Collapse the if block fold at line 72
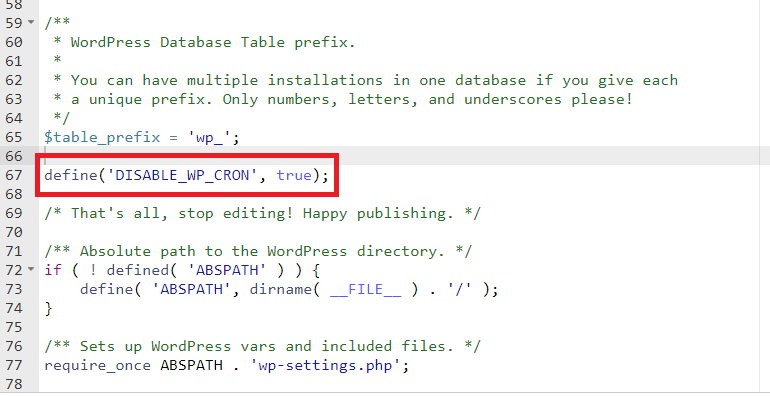 tap(31, 270)
